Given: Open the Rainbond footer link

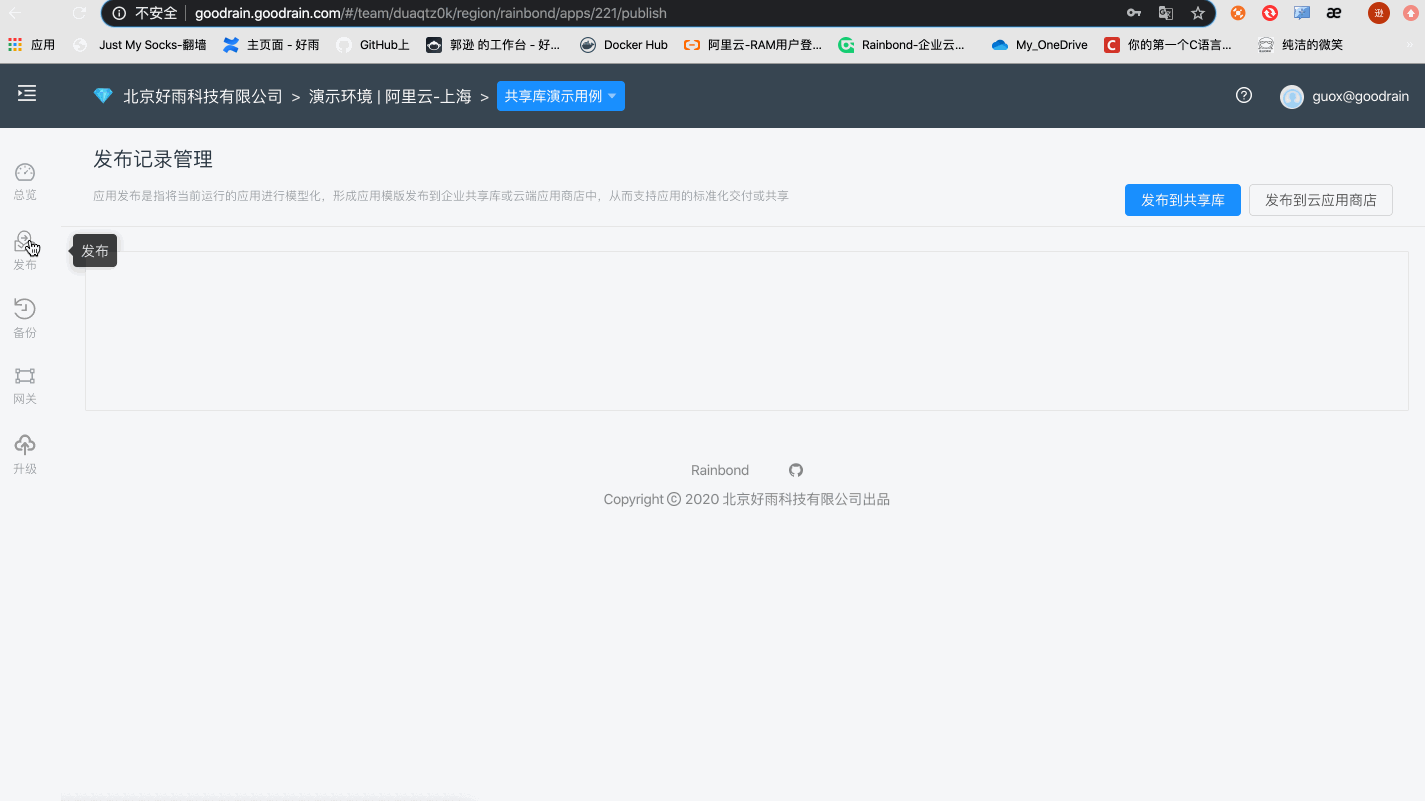Looking at the screenshot, I should (x=720, y=470).
